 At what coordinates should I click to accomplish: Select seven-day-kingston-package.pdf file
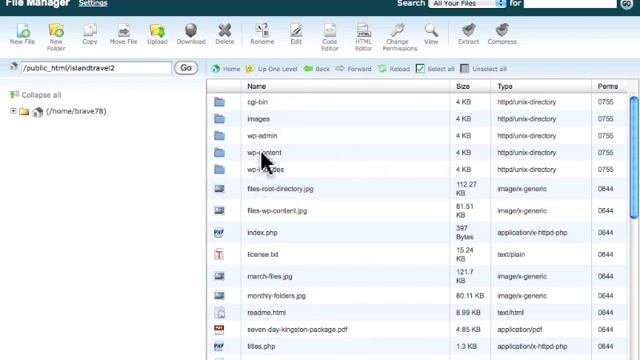(x=297, y=329)
